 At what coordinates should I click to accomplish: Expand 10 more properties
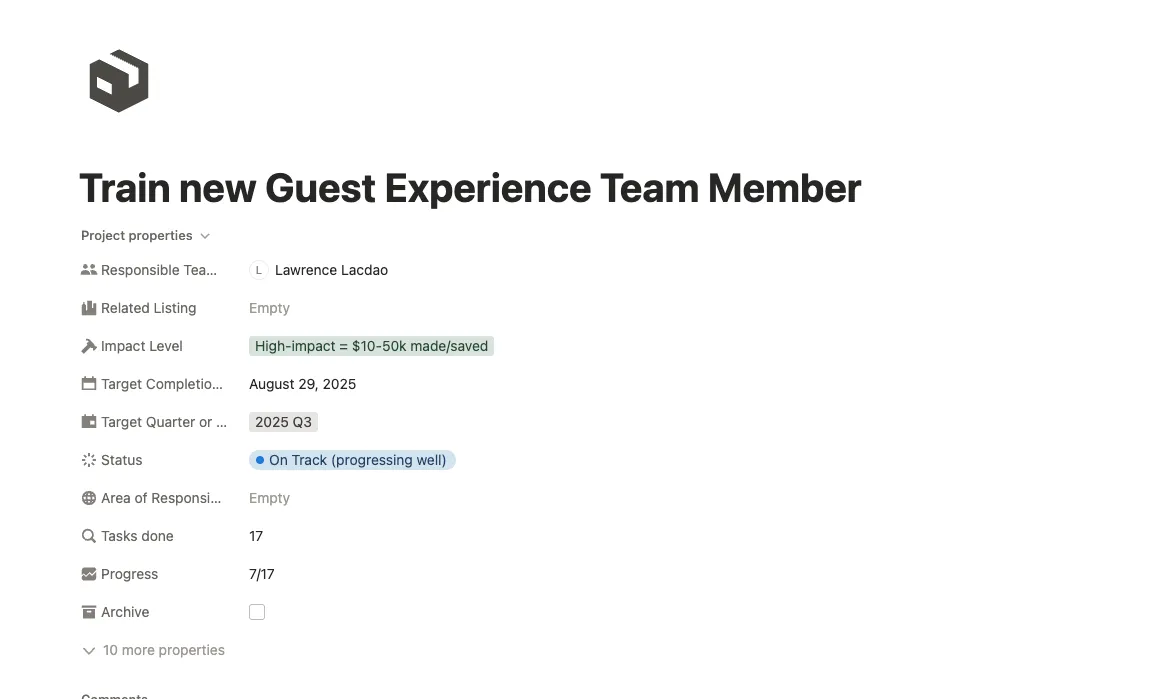click(x=153, y=650)
